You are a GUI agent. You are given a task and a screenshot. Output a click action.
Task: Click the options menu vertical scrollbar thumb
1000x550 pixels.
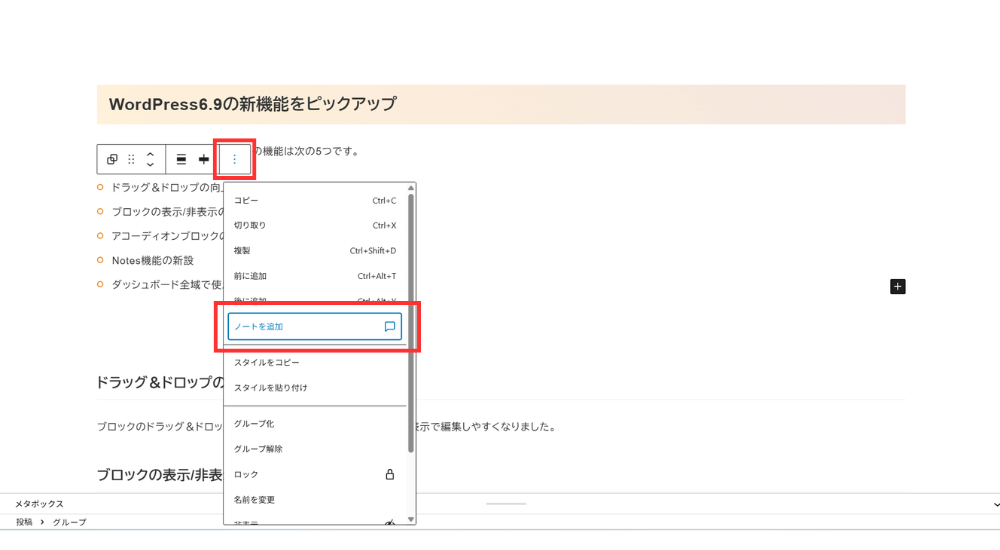410,320
